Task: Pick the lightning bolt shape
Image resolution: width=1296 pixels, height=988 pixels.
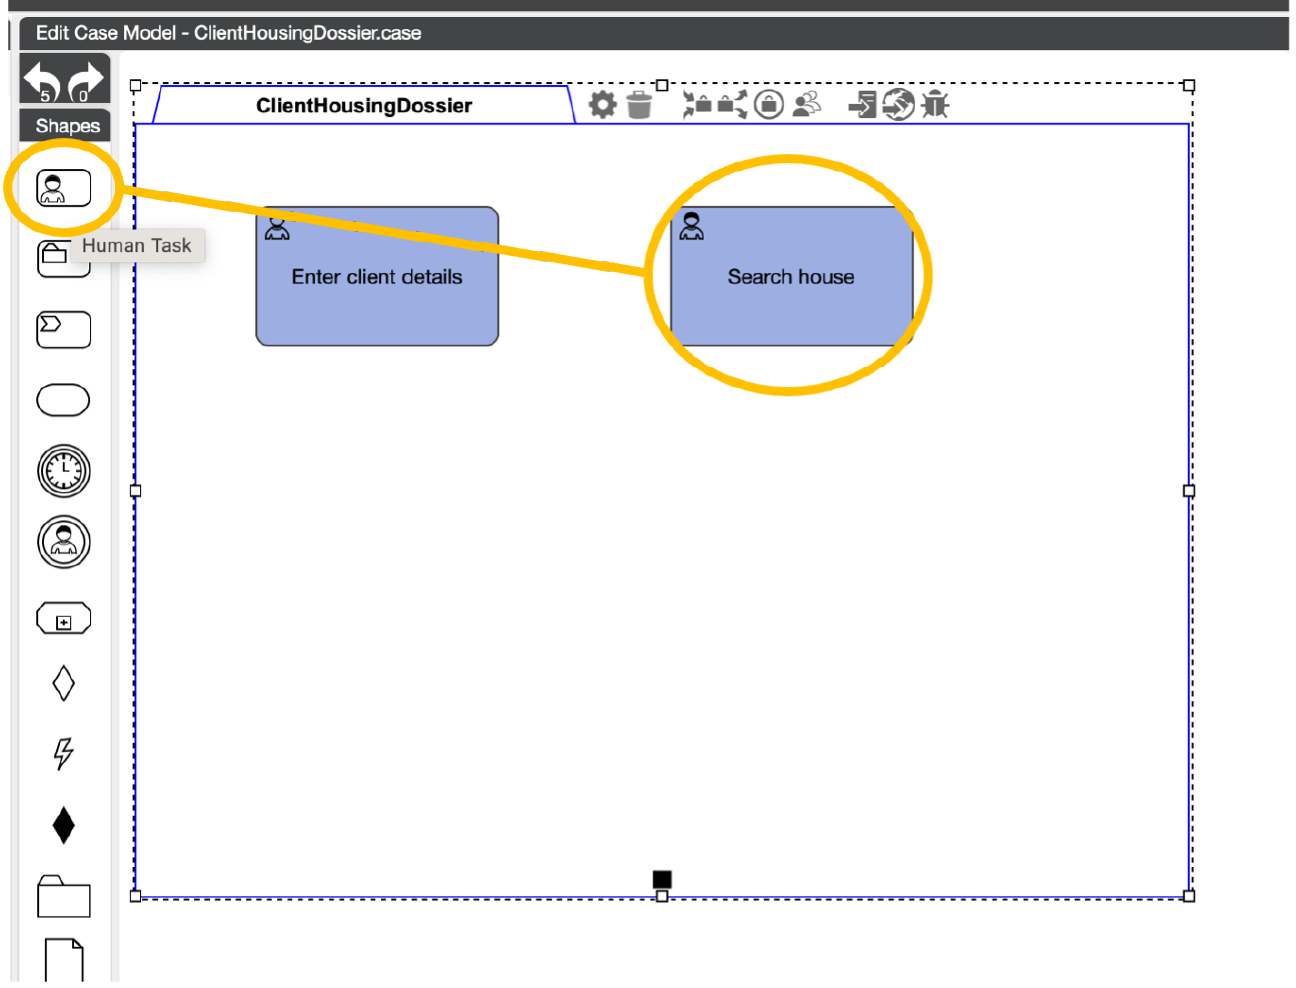Action: (x=63, y=753)
